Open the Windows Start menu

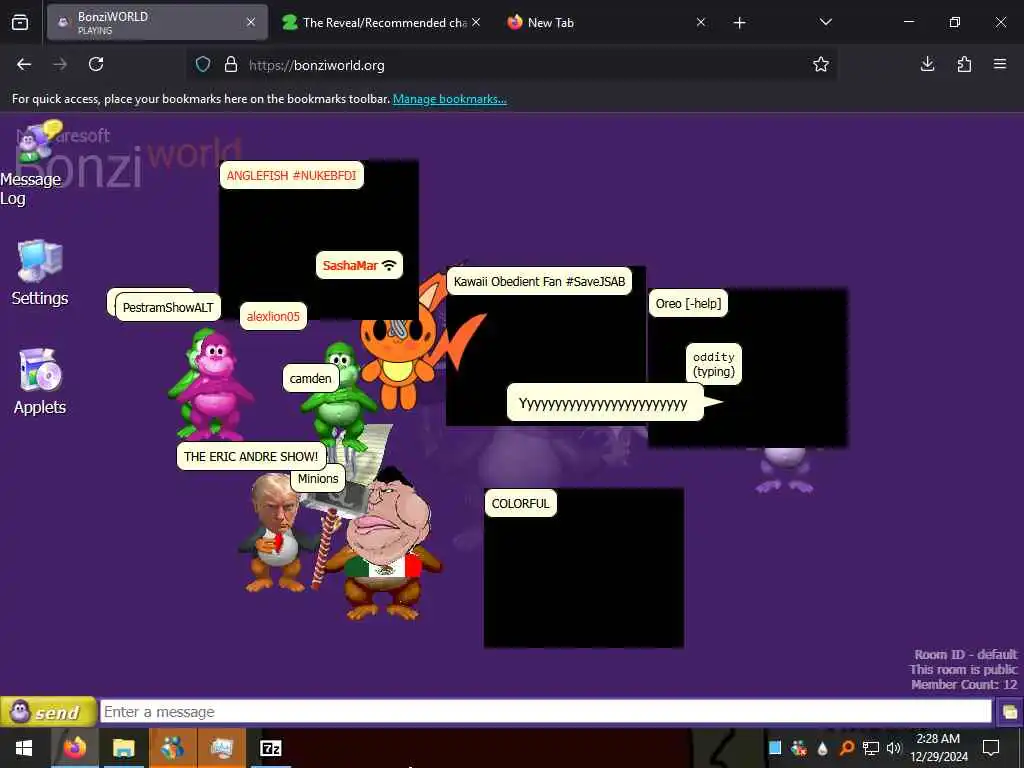point(24,748)
